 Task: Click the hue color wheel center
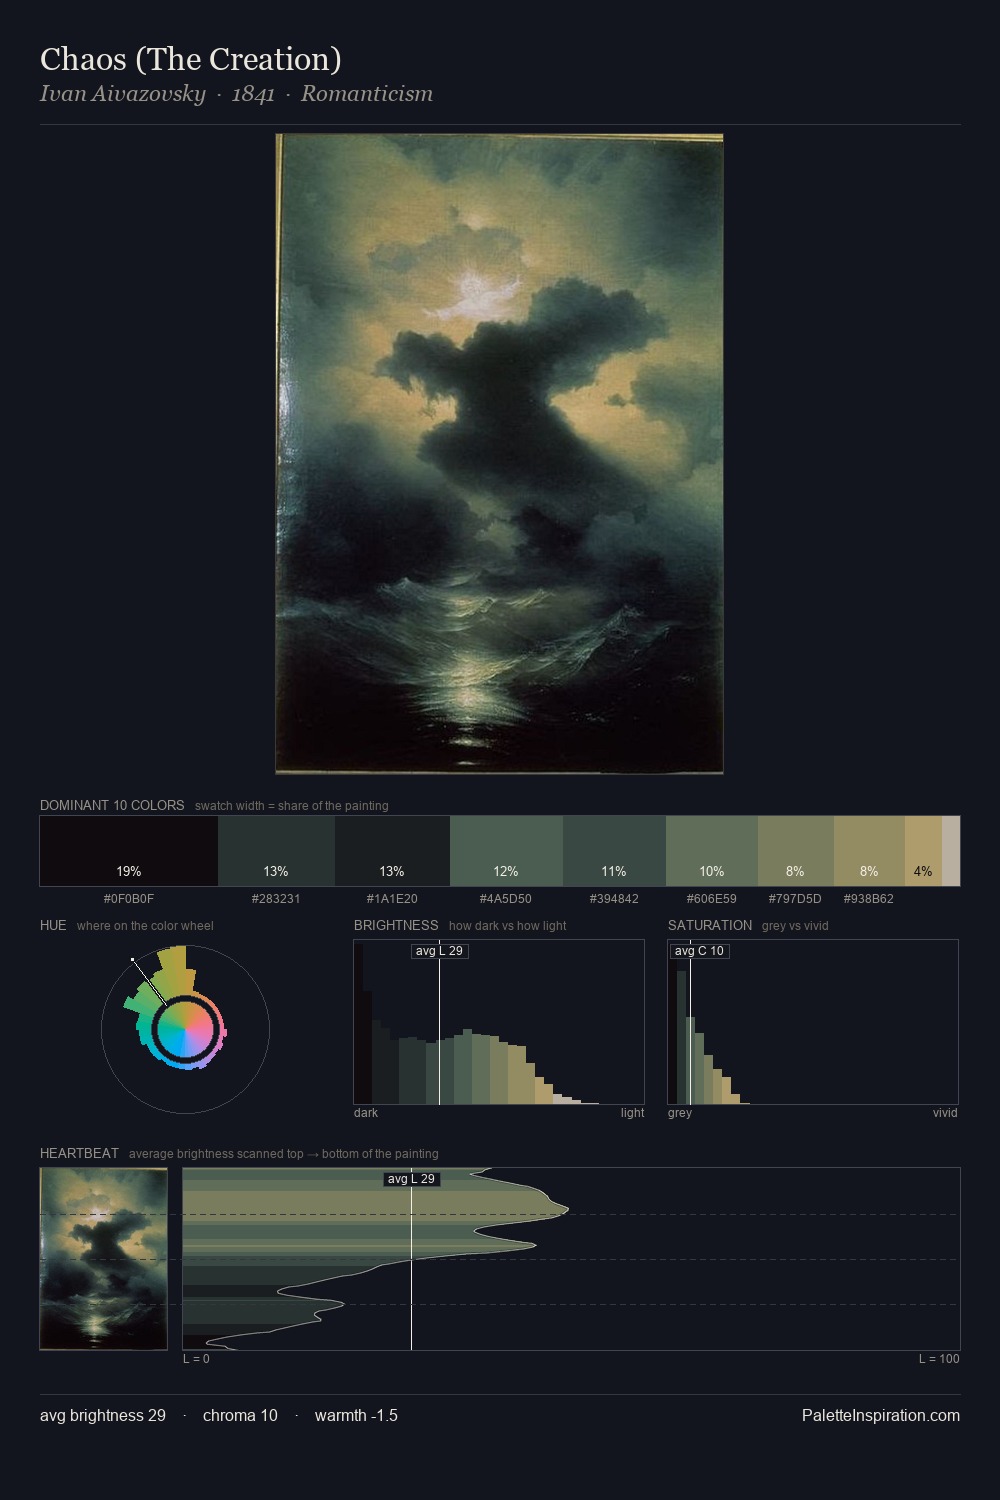pos(185,1029)
